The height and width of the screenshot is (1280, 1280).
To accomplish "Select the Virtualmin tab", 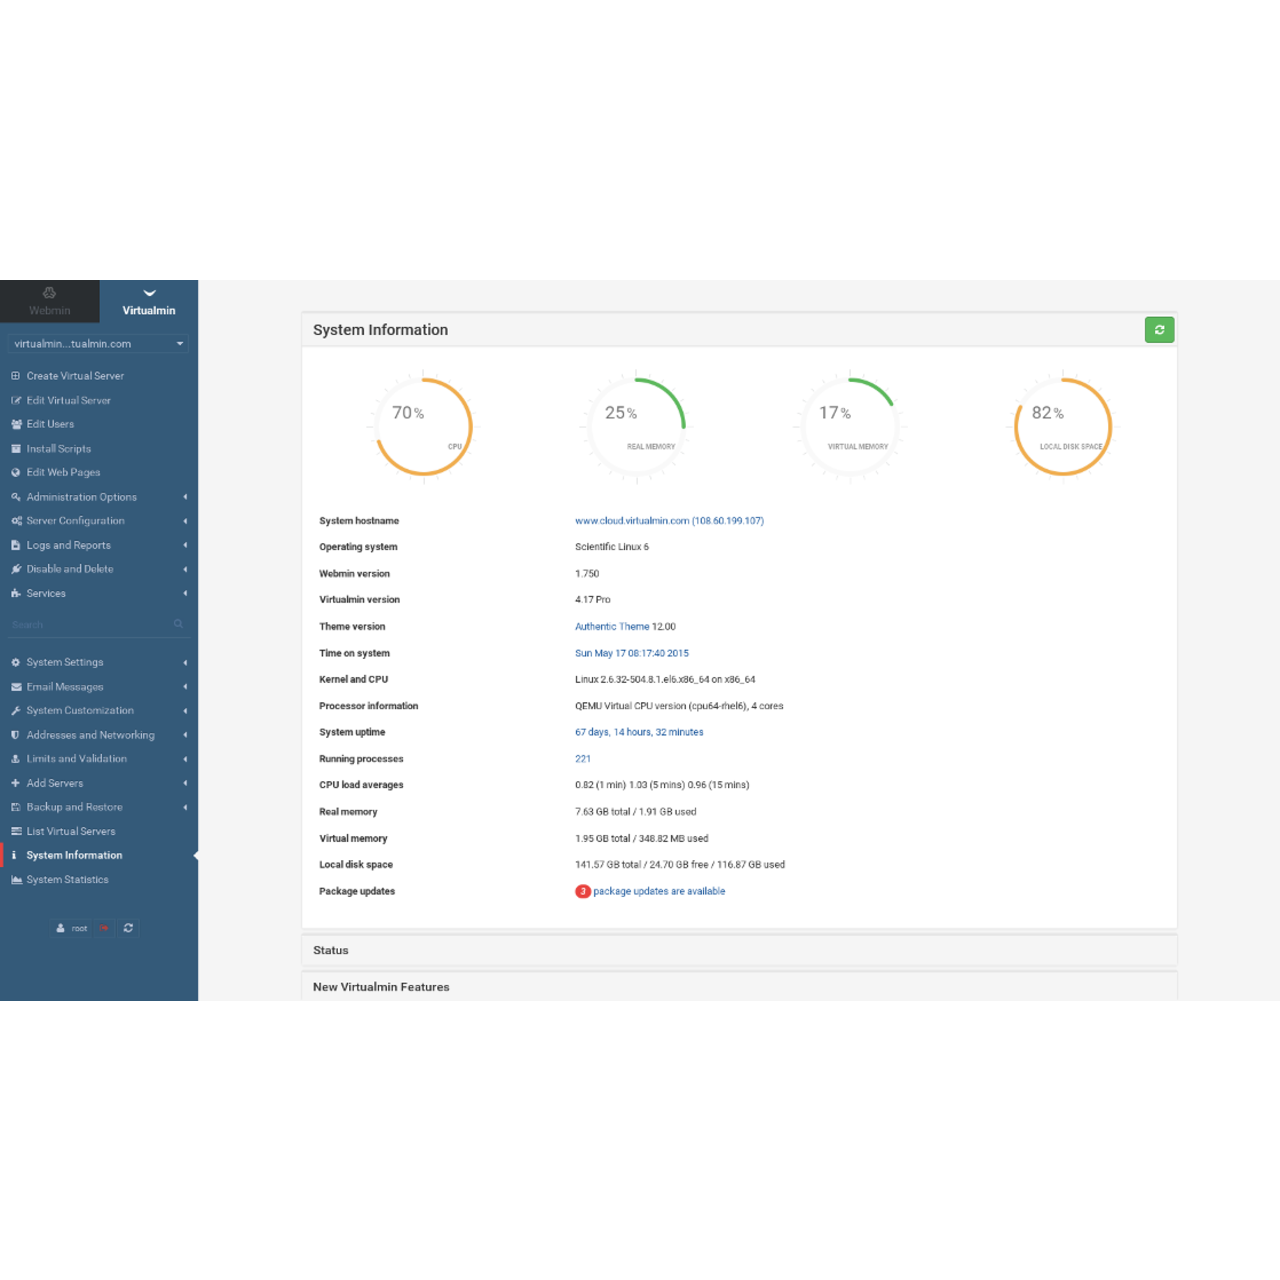I will point(149,301).
